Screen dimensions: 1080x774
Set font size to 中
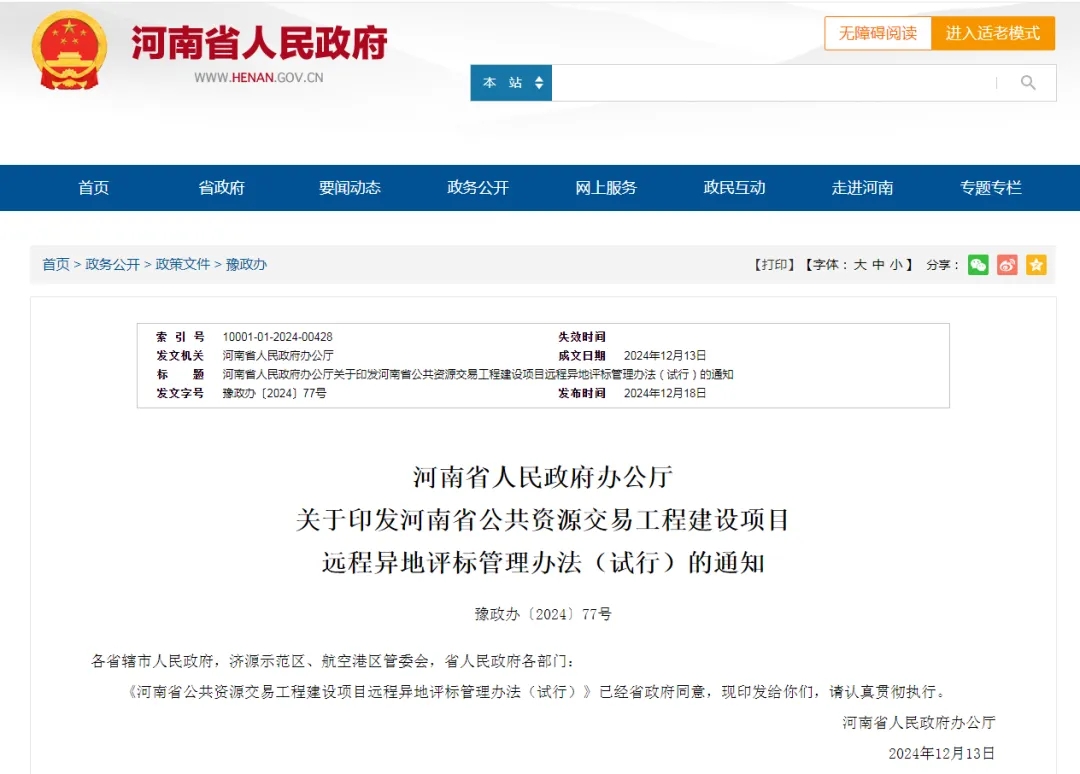pyautogui.click(x=878, y=265)
